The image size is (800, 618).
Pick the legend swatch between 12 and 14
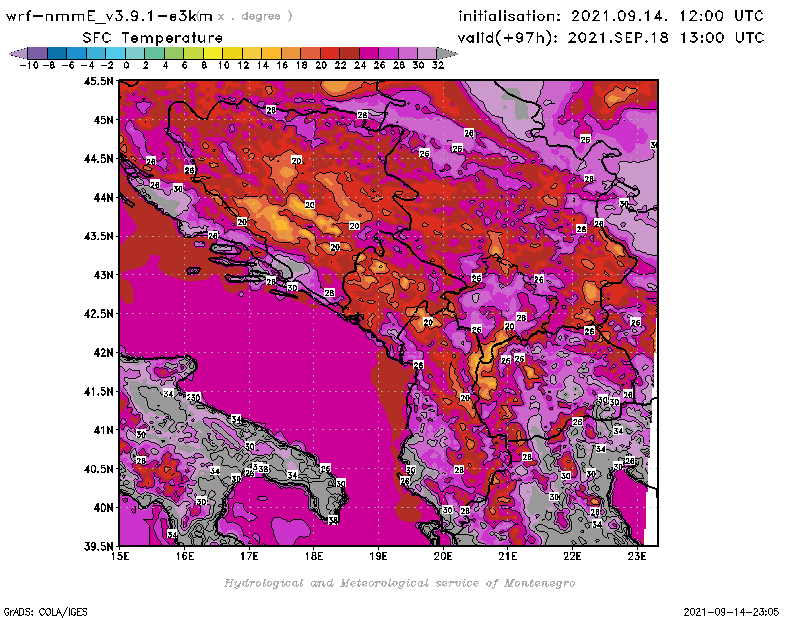pos(252,53)
